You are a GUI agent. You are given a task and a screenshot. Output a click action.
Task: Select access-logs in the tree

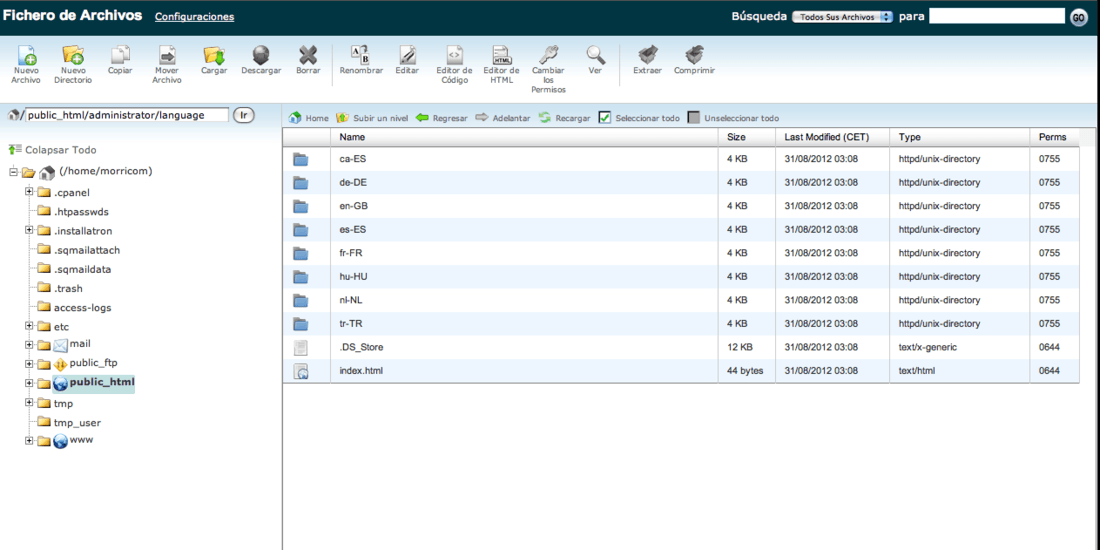point(82,308)
